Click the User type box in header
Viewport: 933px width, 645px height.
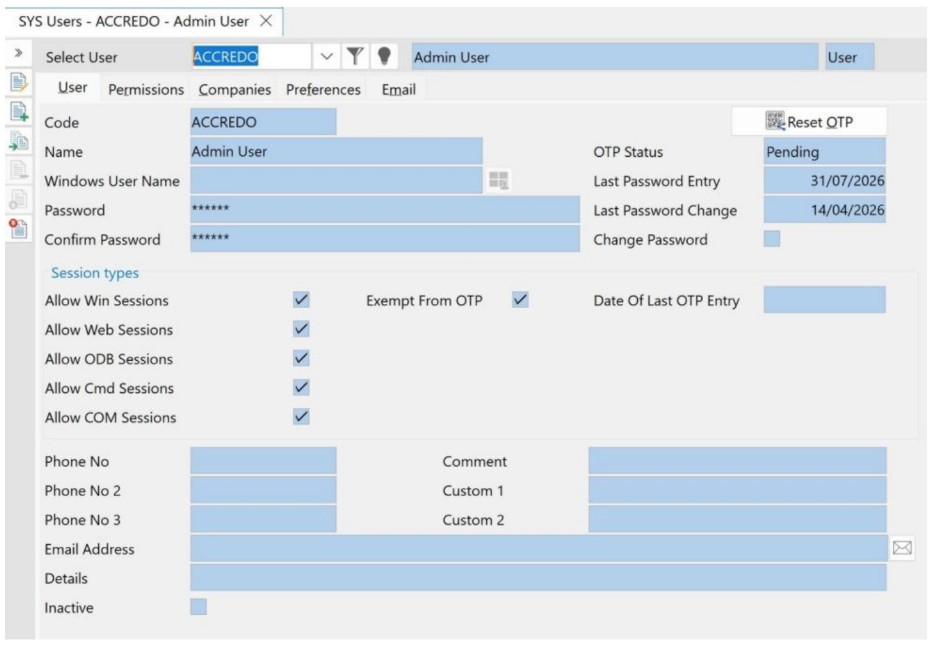click(850, 57)
